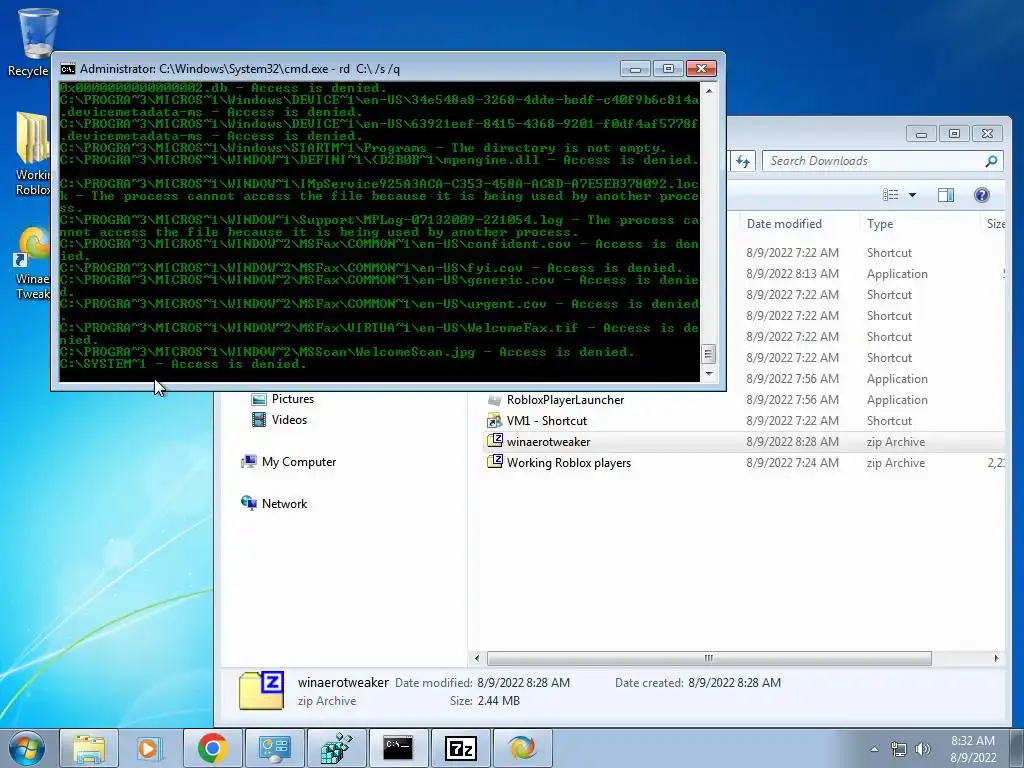Launch Windows Media Player from the taskbar
1024x768 pixels.
150,748
